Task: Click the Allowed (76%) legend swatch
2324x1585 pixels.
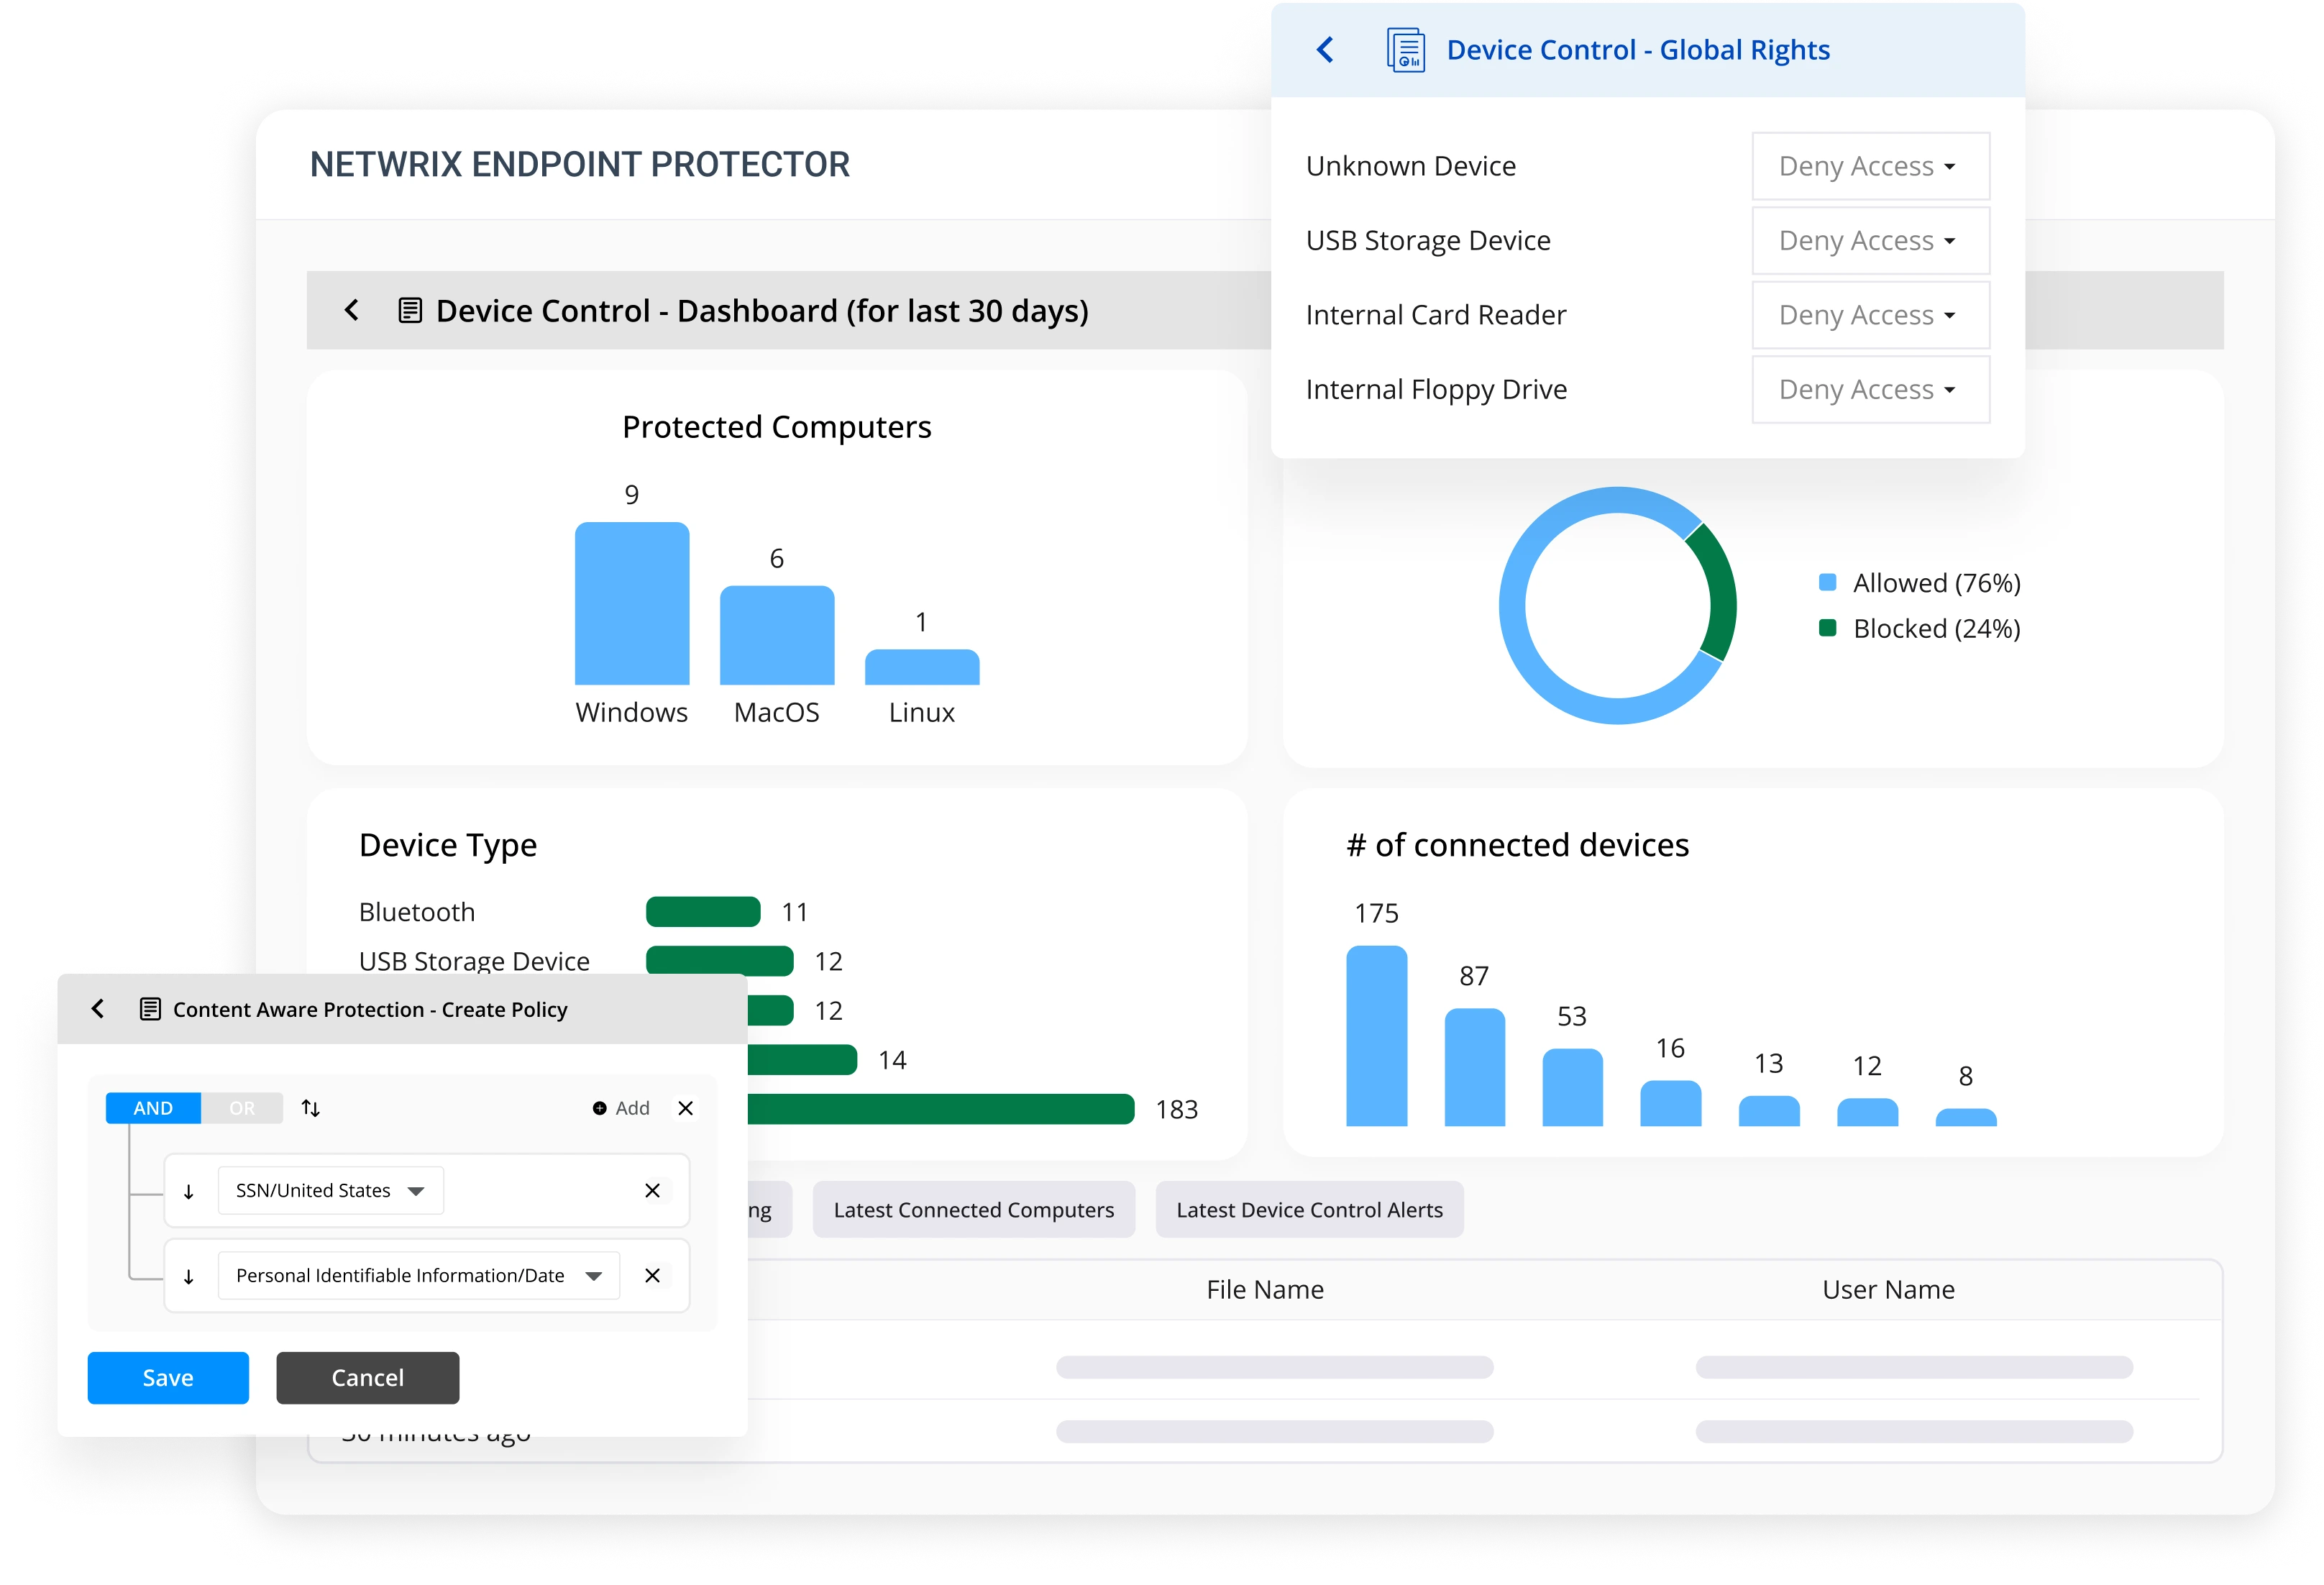Action: tap(1827, 582)
